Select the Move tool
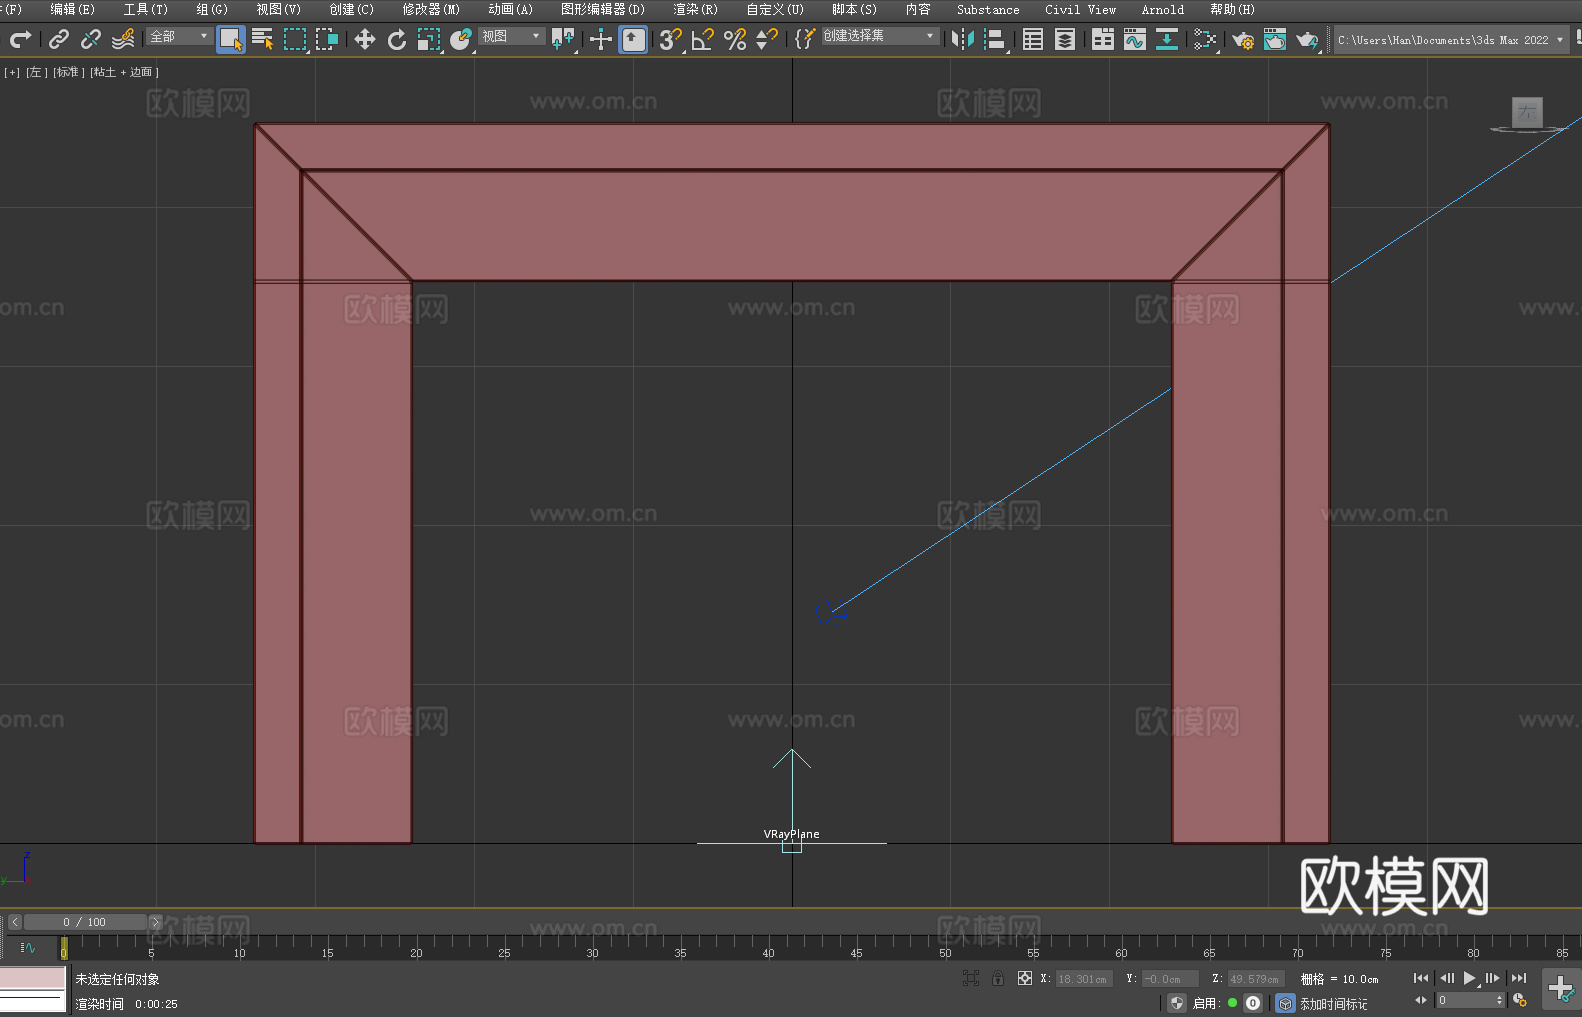 pos(365,39)
